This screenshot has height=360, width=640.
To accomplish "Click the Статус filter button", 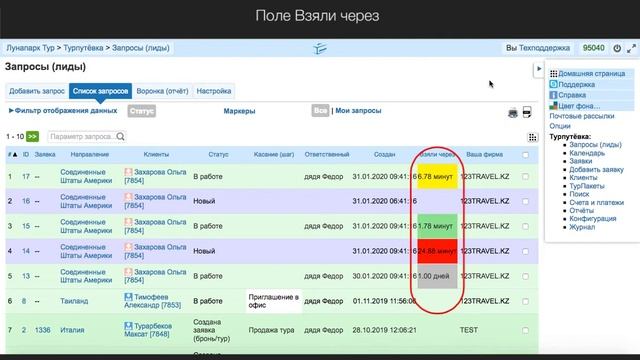I will coord(142,111).
